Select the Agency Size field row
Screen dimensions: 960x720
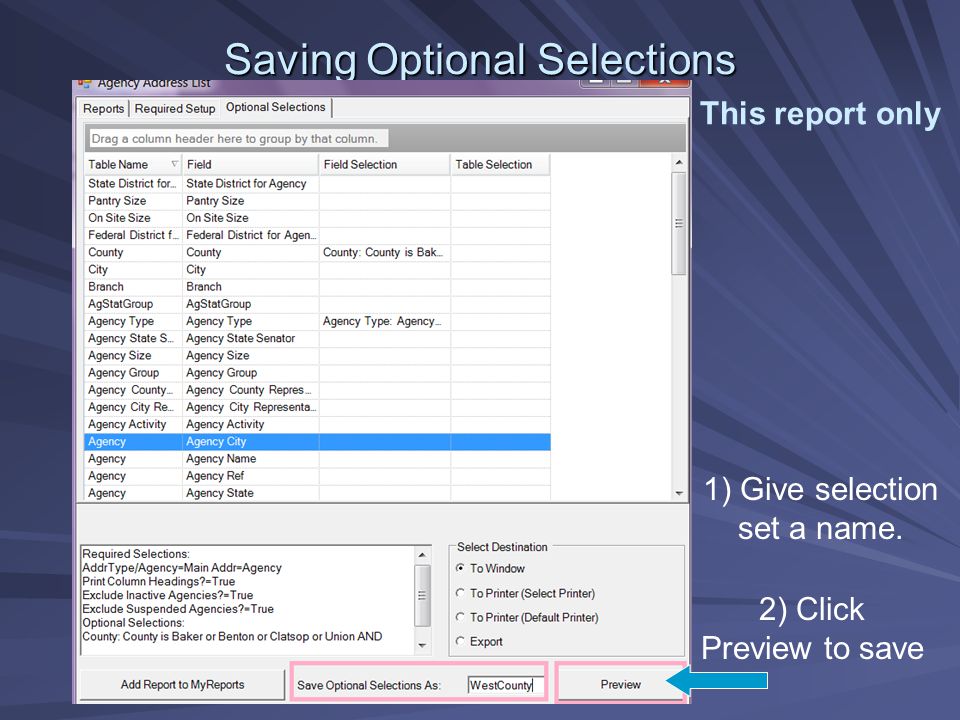click(x=317, y=355)
